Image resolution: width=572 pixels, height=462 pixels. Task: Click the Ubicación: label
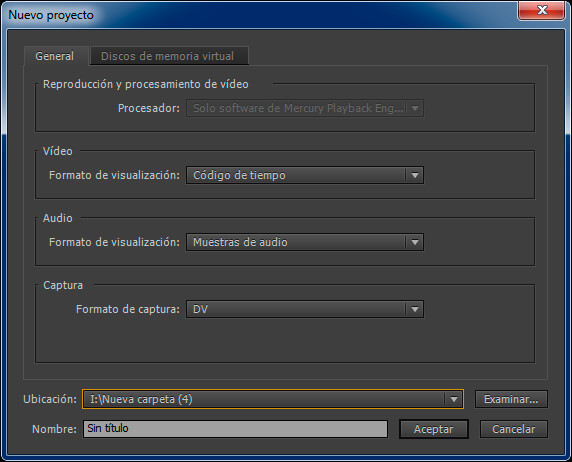click(50, 399)
